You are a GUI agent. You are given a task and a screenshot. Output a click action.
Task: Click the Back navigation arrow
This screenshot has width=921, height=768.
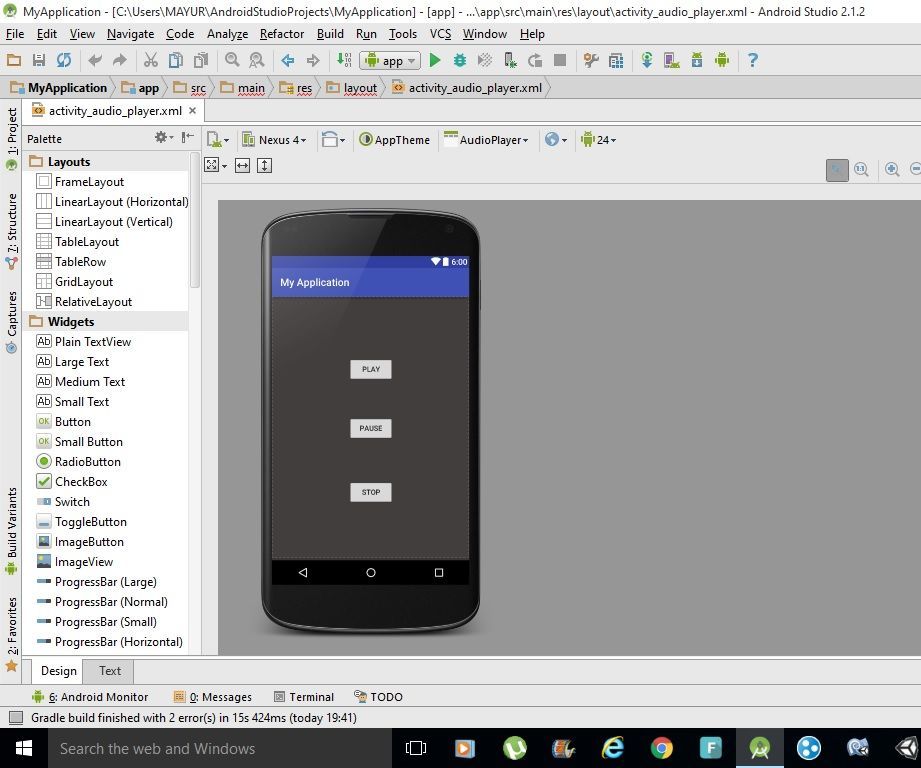[288, 60]
